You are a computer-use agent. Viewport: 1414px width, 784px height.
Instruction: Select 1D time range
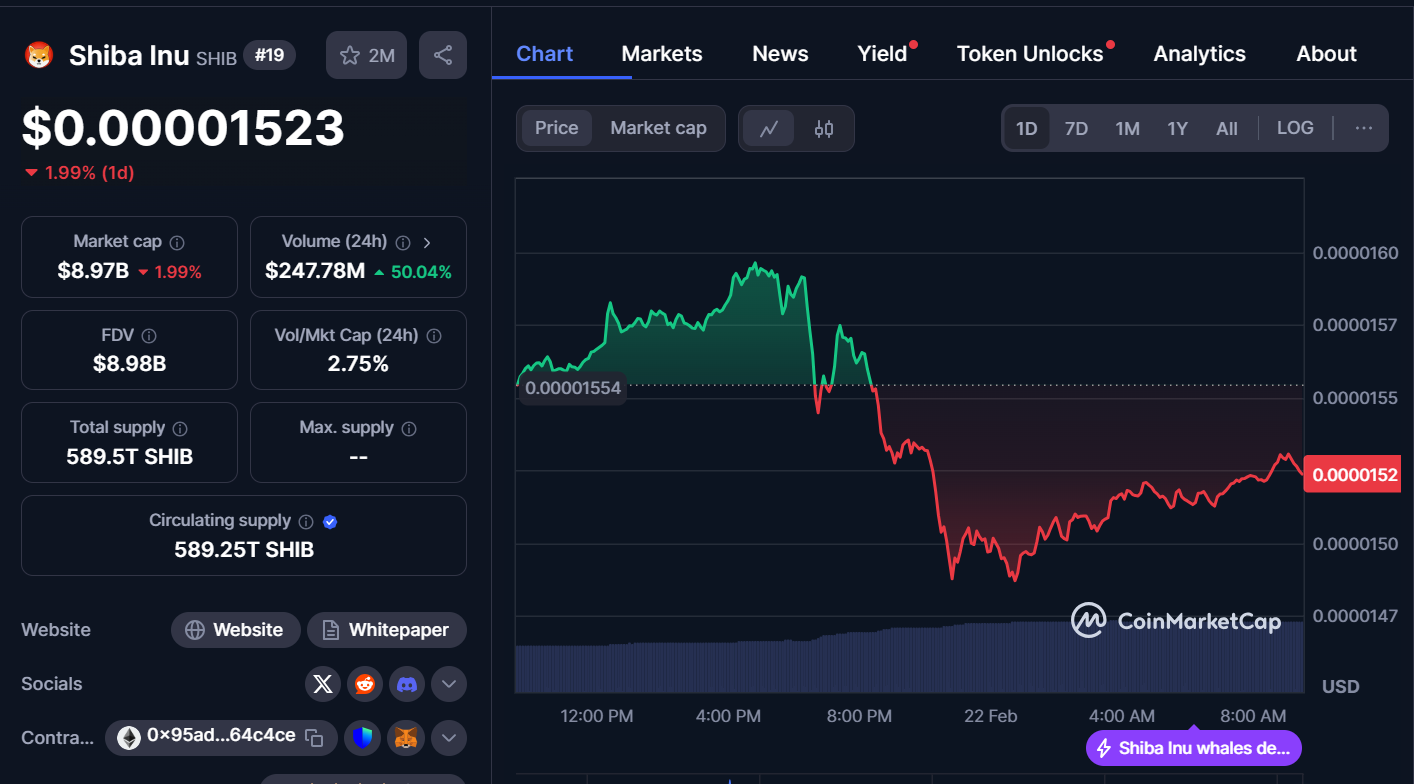click(x=1026, y=128)
